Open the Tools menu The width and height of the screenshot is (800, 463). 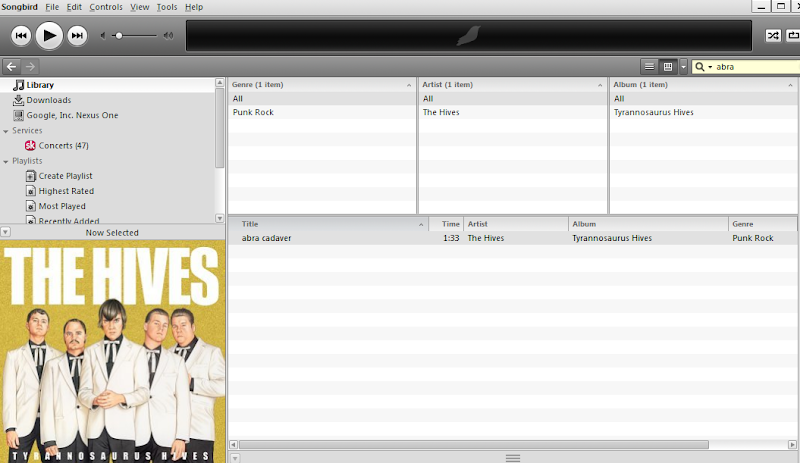pyautogui.click(x=166, y=7)
